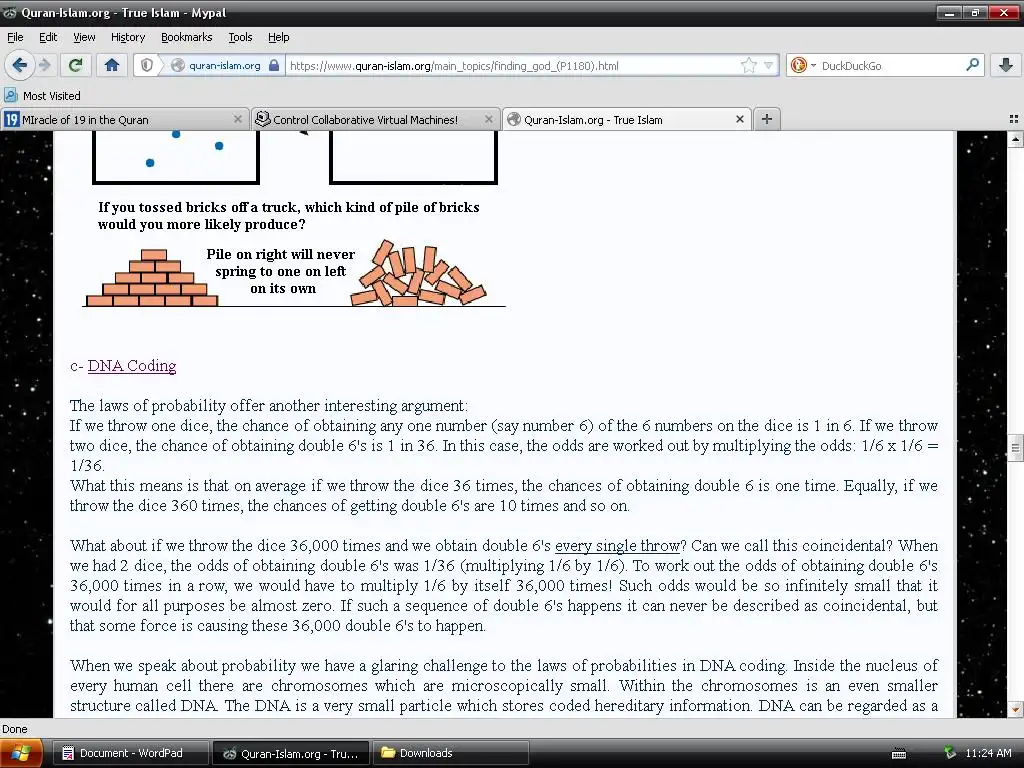
Task: Go back using the Back arrow button
Action: [20, 65]
